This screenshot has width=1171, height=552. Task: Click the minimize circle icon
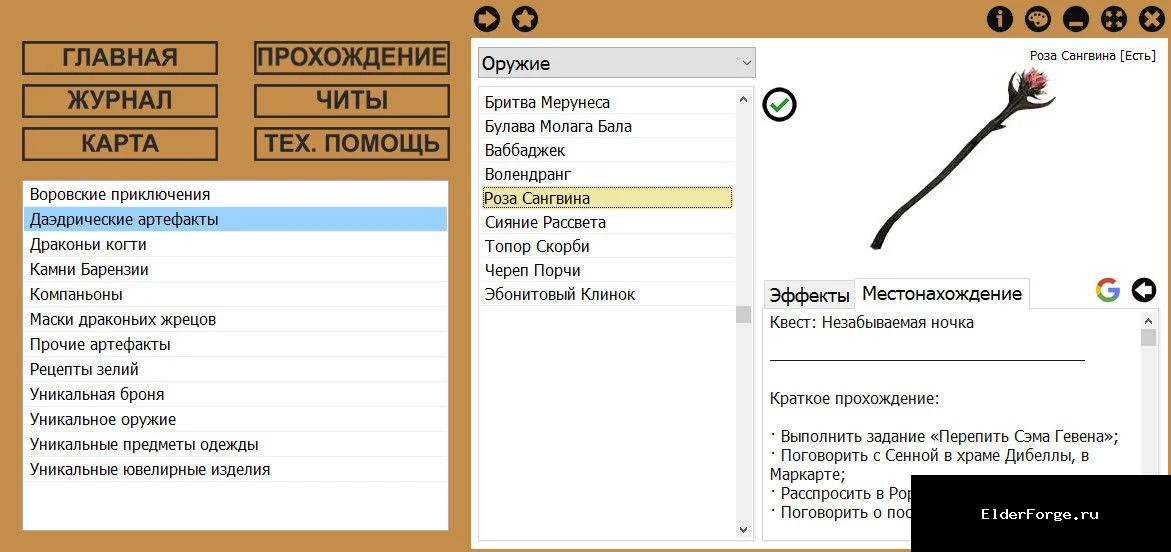click(x=1075, y=19)
